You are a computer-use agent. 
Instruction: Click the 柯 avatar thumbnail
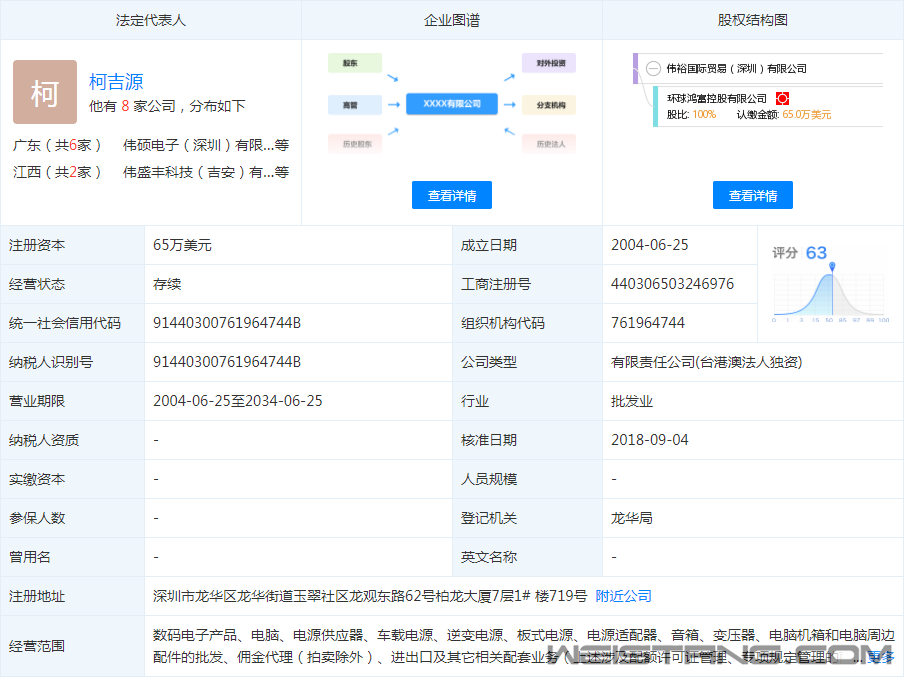coord(44,92)
